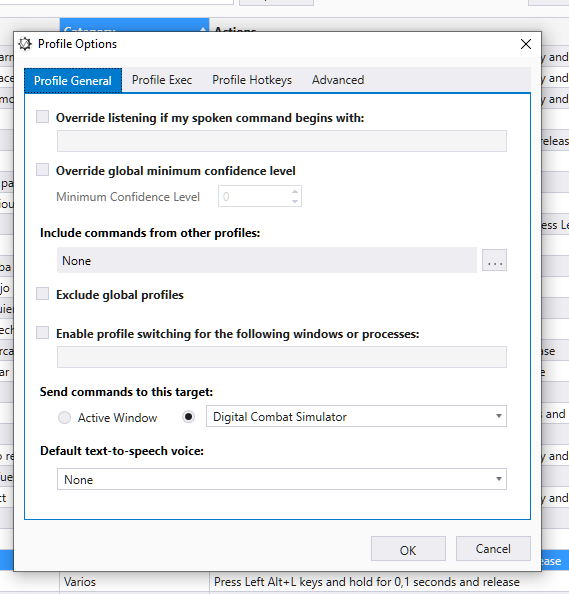Decrease Minimum Confidence Level with down arrow
Screen dimensions: 569x594
[x=295, y=201]
